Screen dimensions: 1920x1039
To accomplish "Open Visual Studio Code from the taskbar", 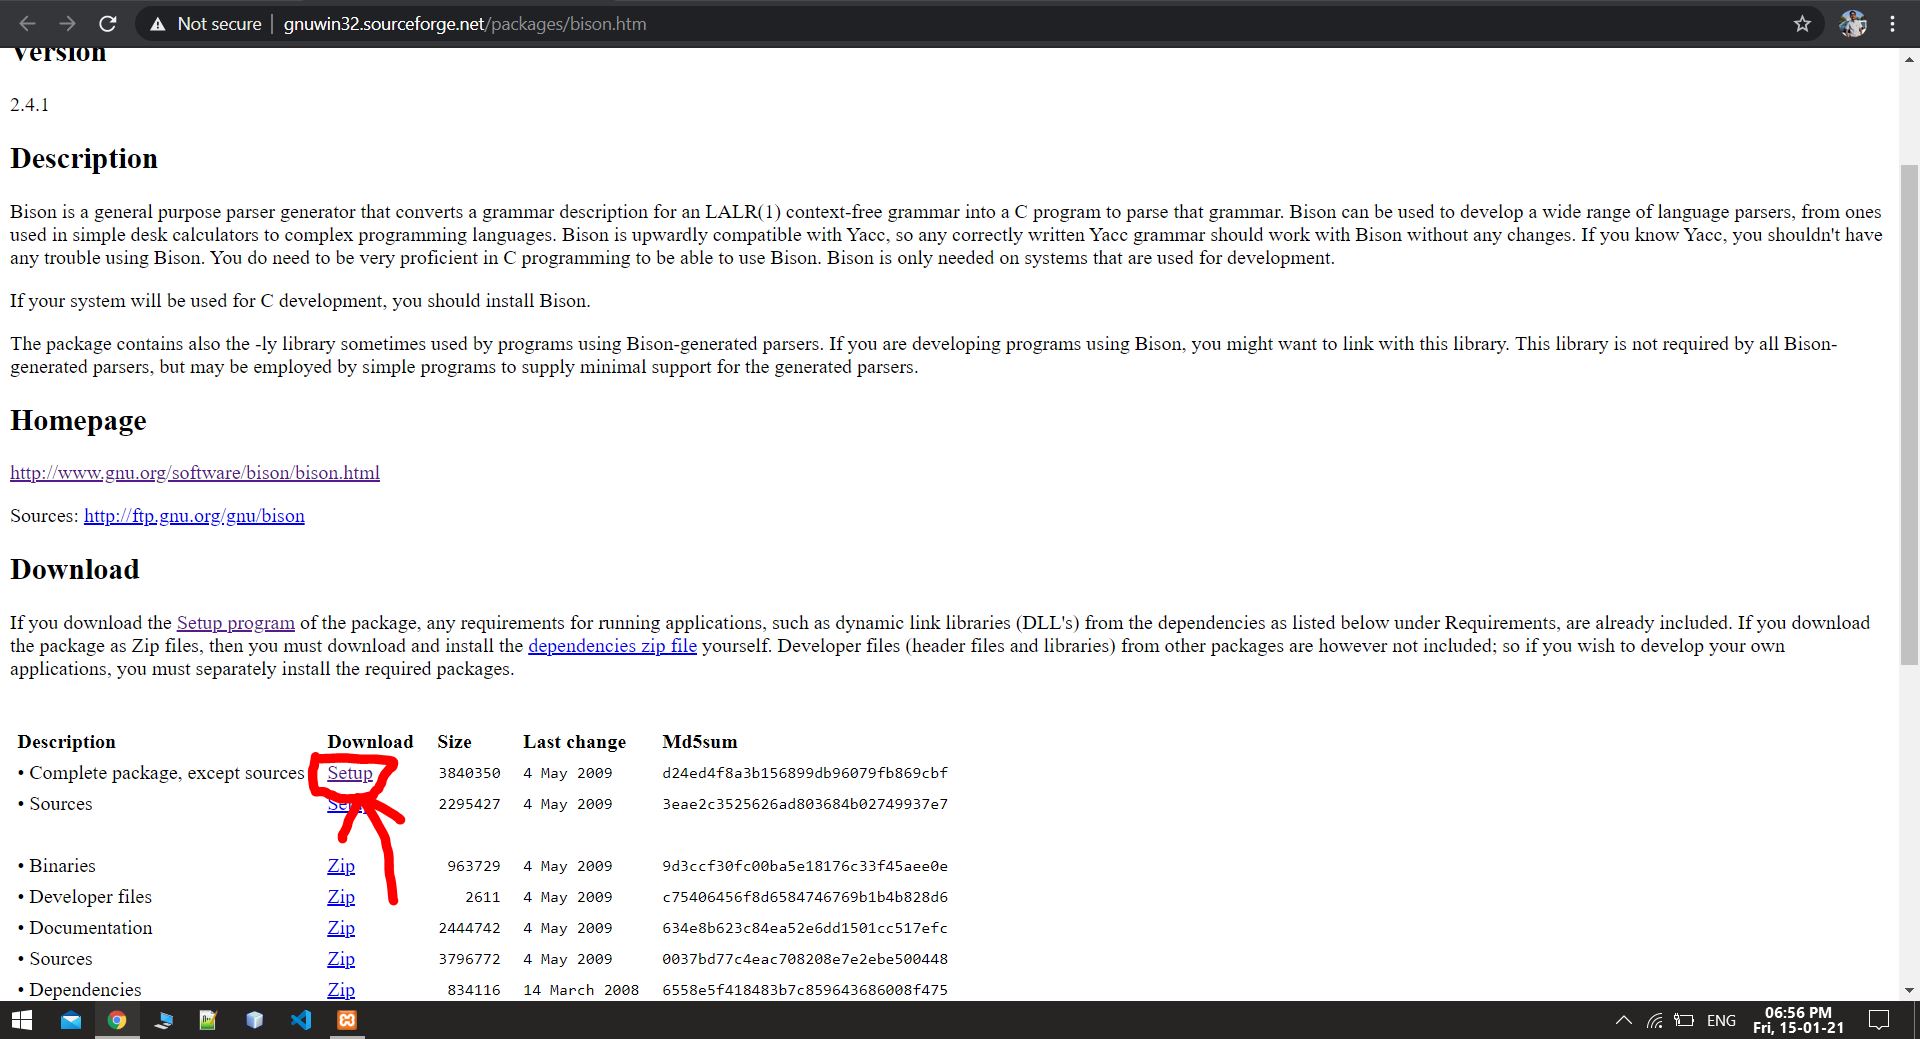I will 300,1020.
